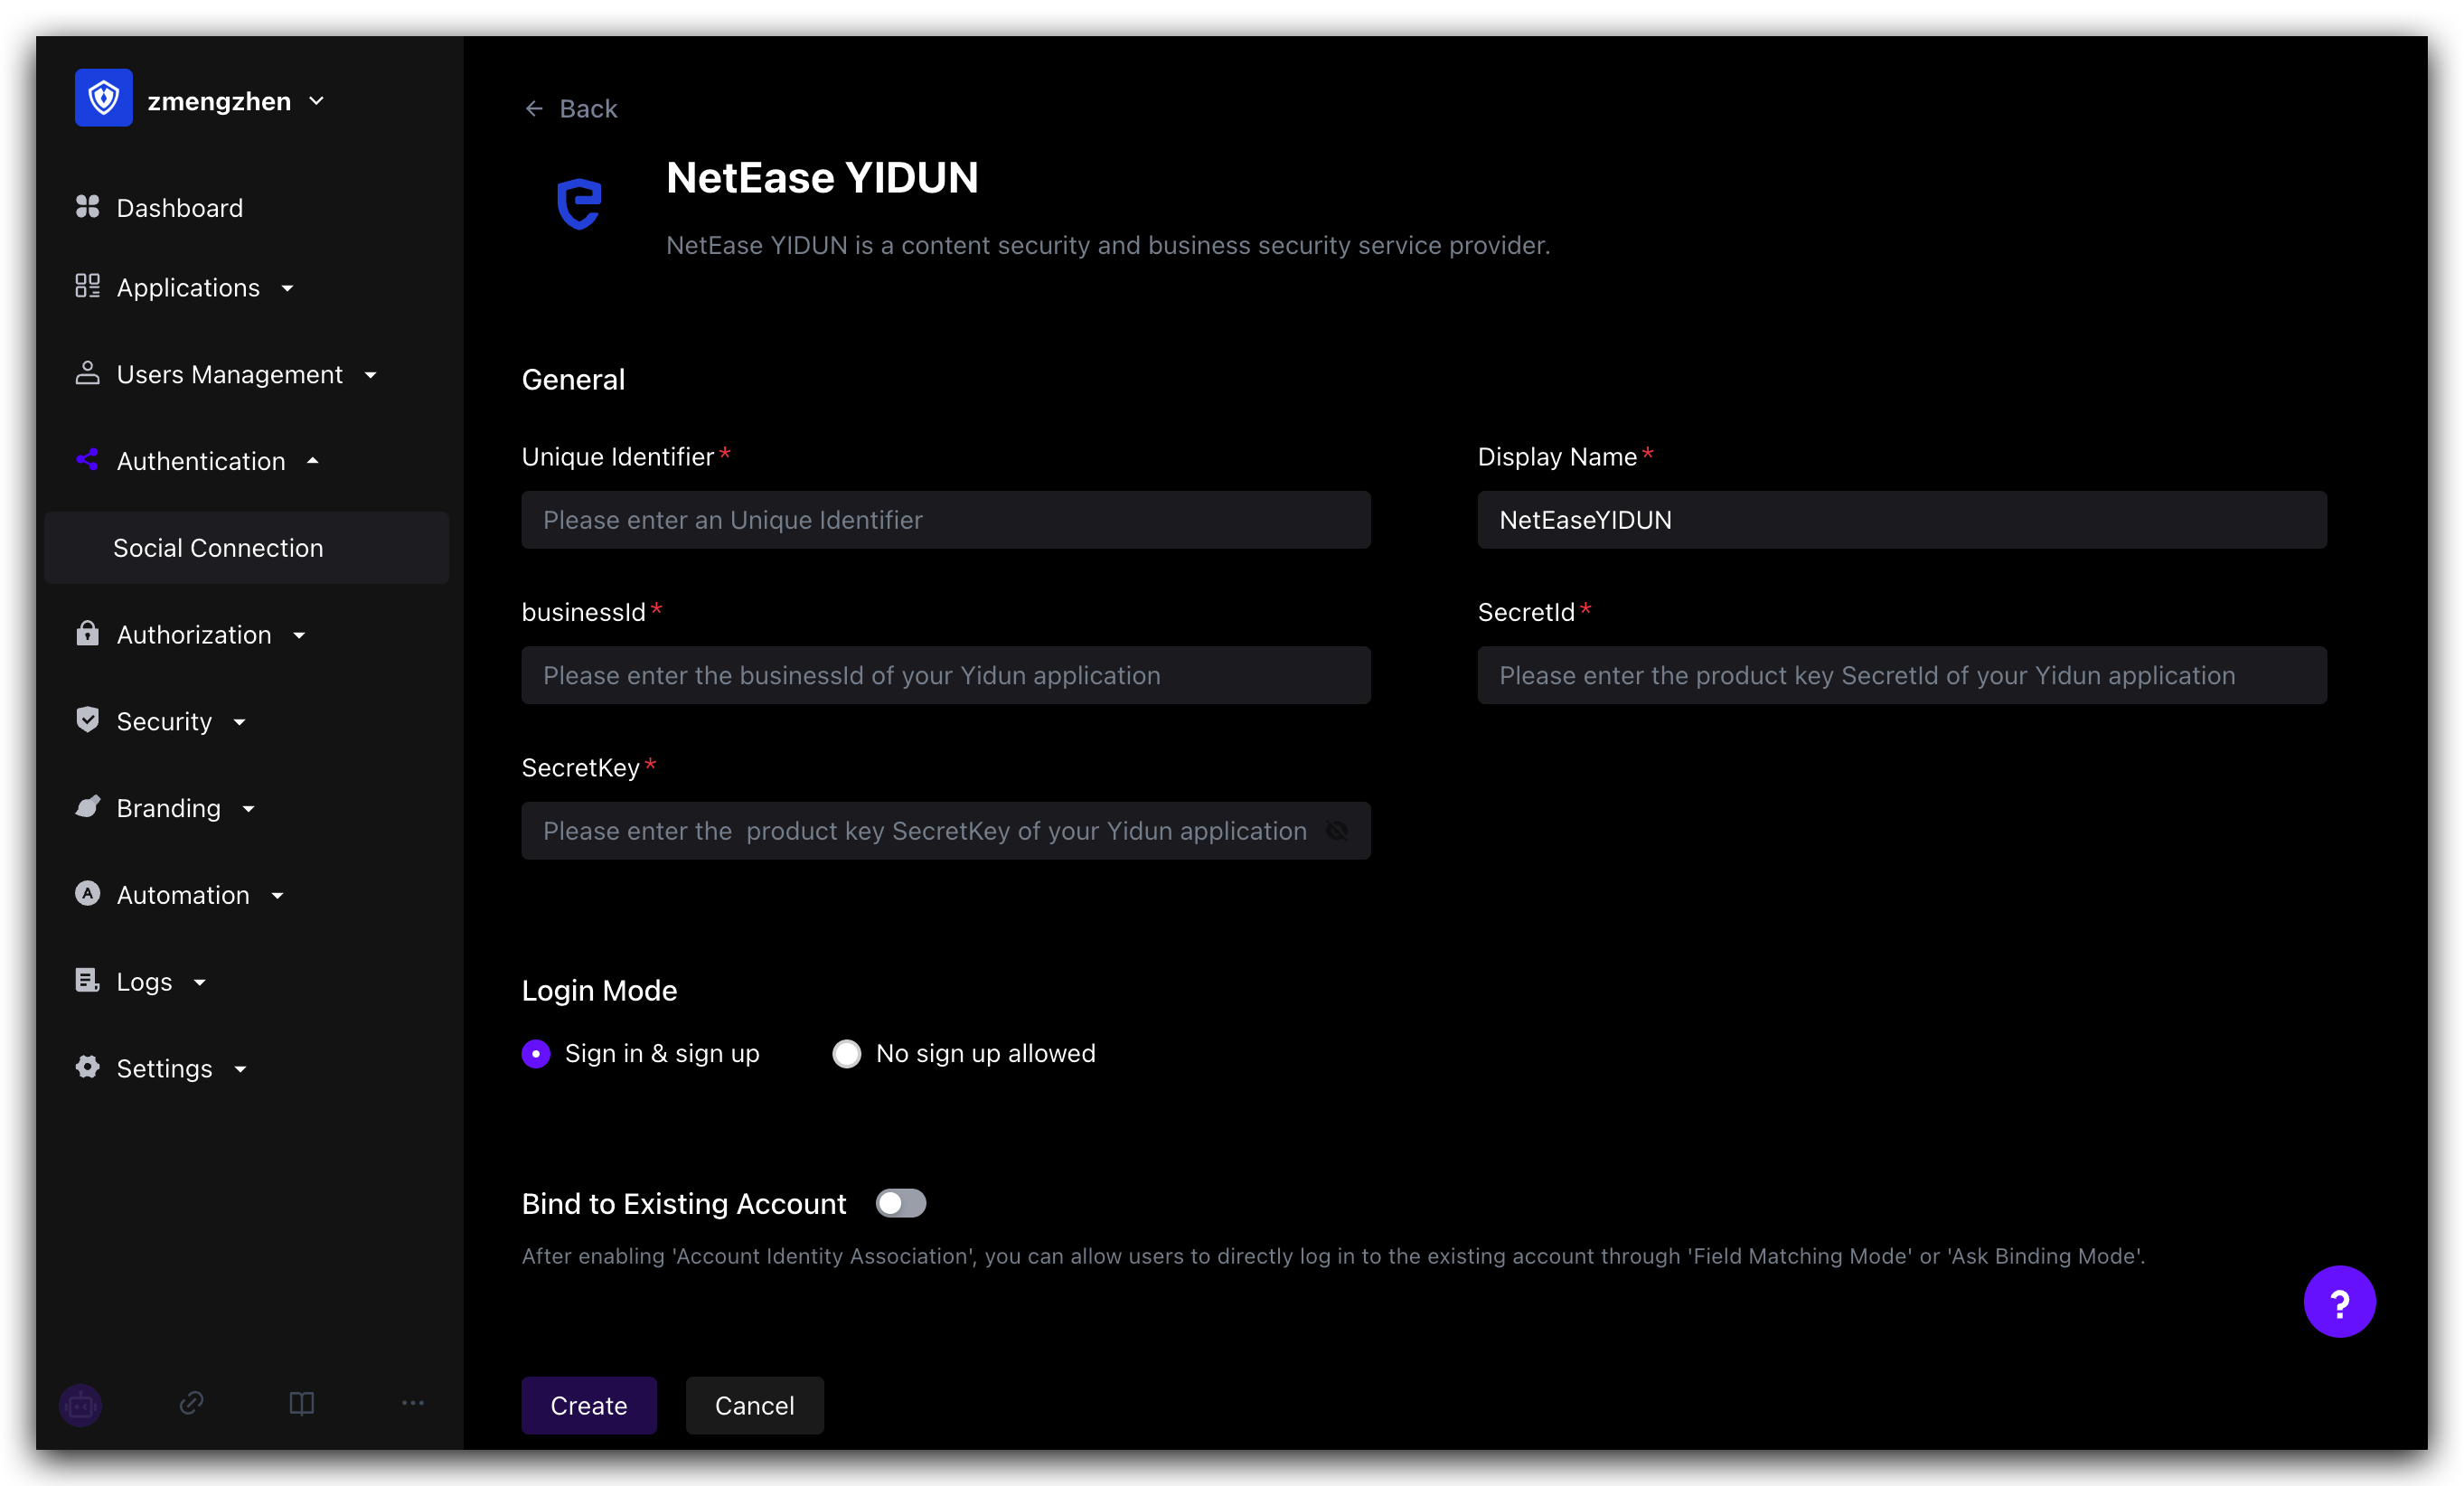Click the shield logo next to zmengzhen
Image resolution: width=2464 pixels, height=1486 pixels.
[104, 98]
